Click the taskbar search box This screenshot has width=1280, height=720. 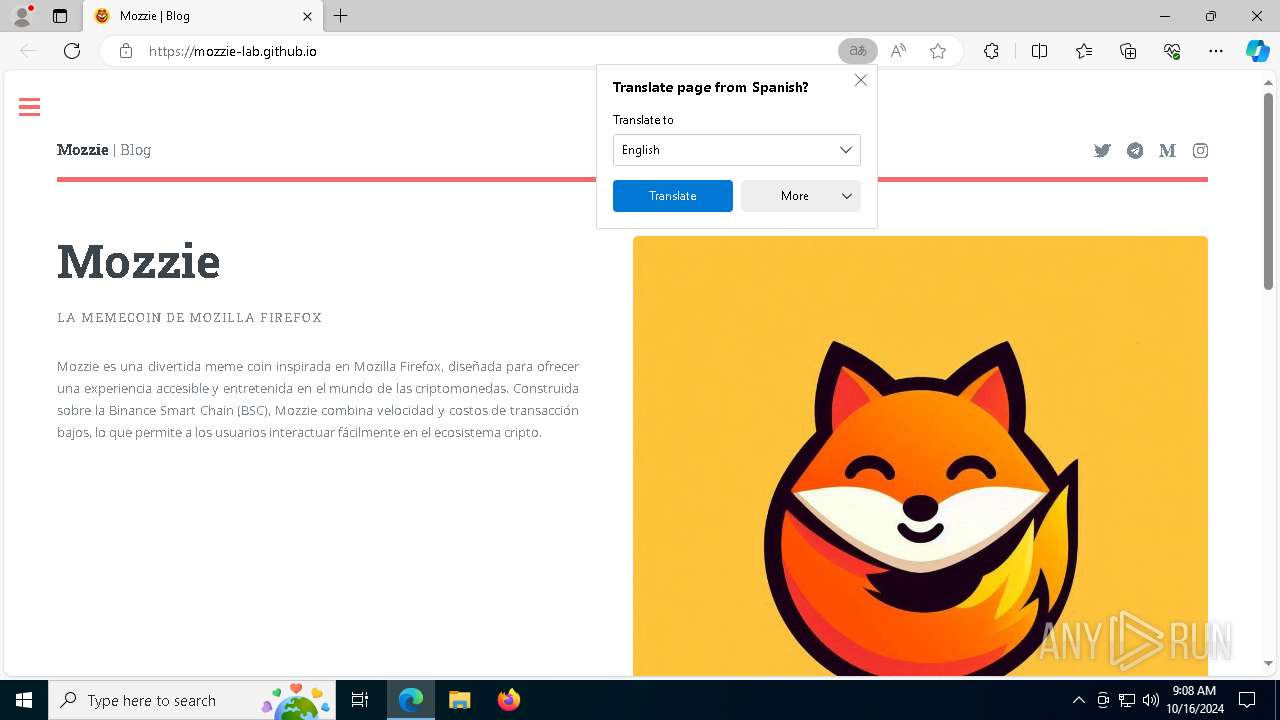click(x=192, y=700)
